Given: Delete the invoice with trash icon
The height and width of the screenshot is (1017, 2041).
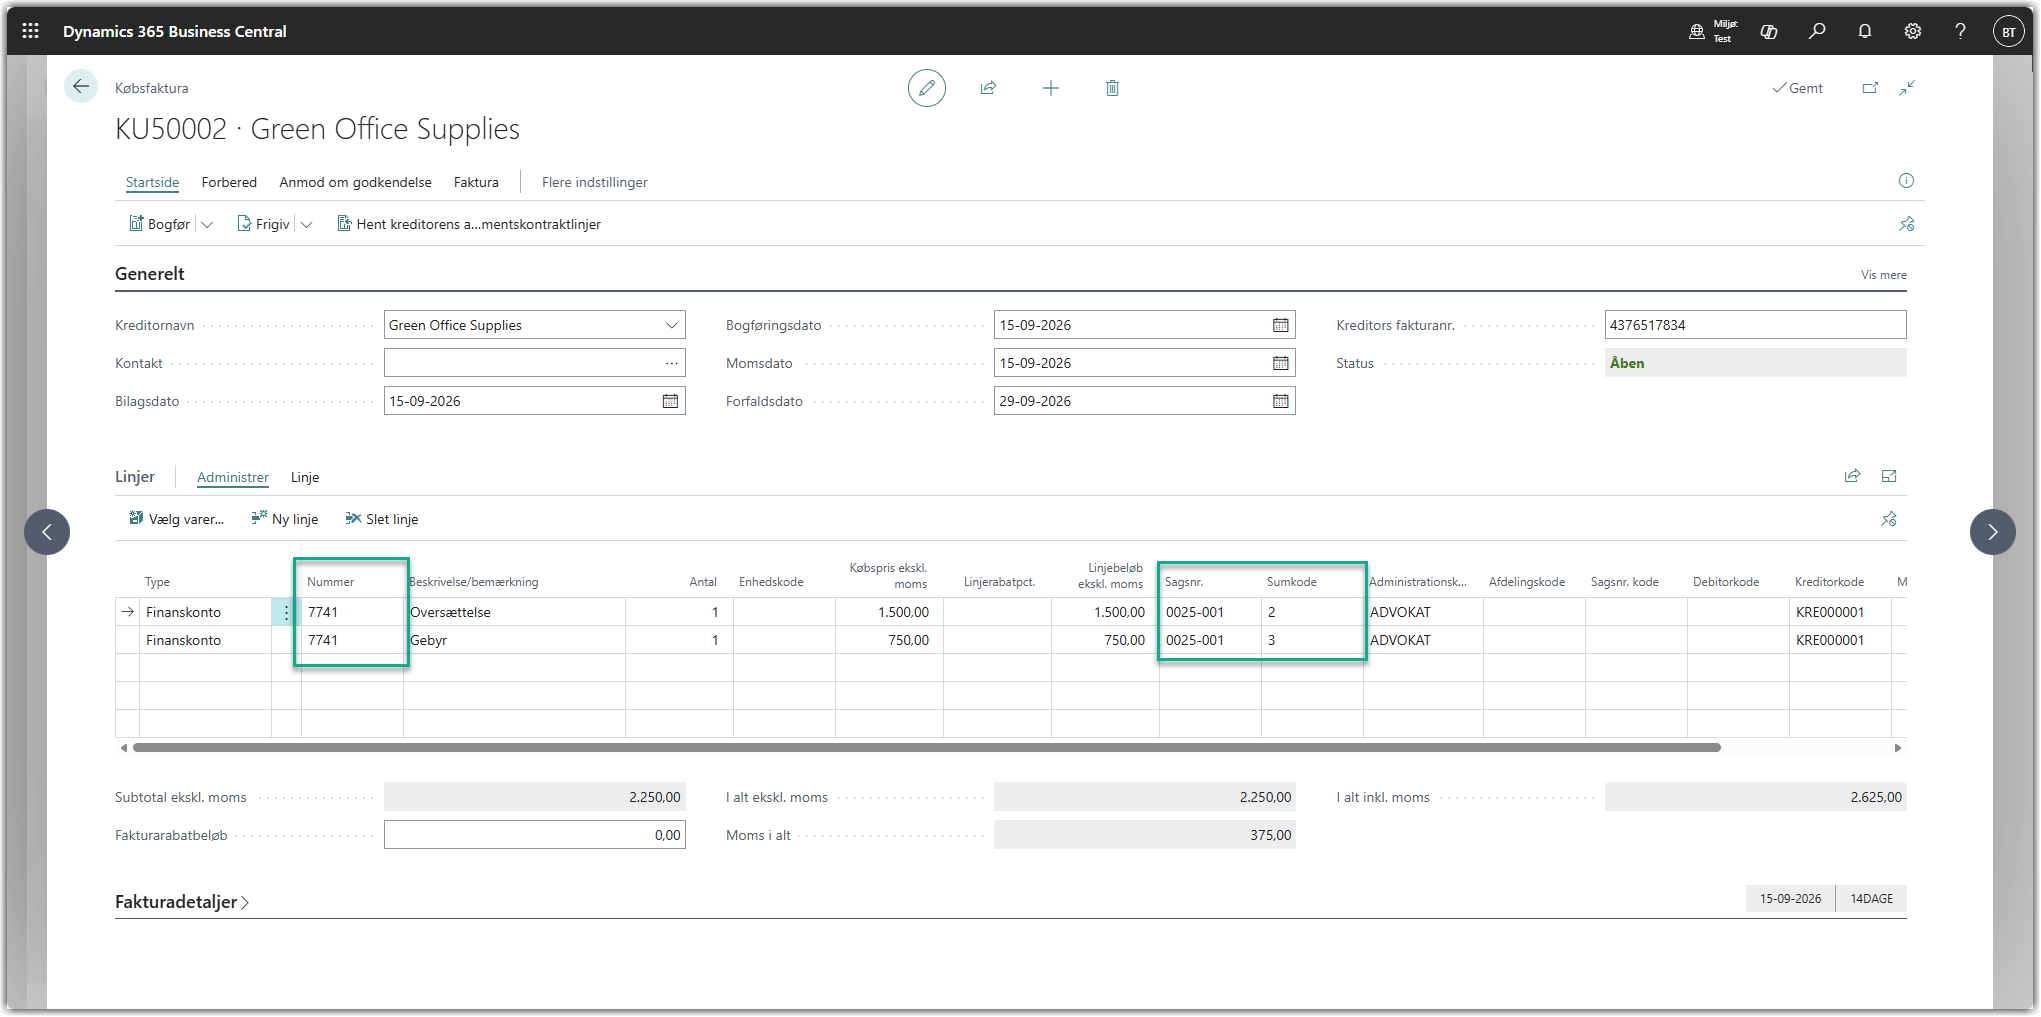Looking at the screenshot, I should pos(1112,88).
